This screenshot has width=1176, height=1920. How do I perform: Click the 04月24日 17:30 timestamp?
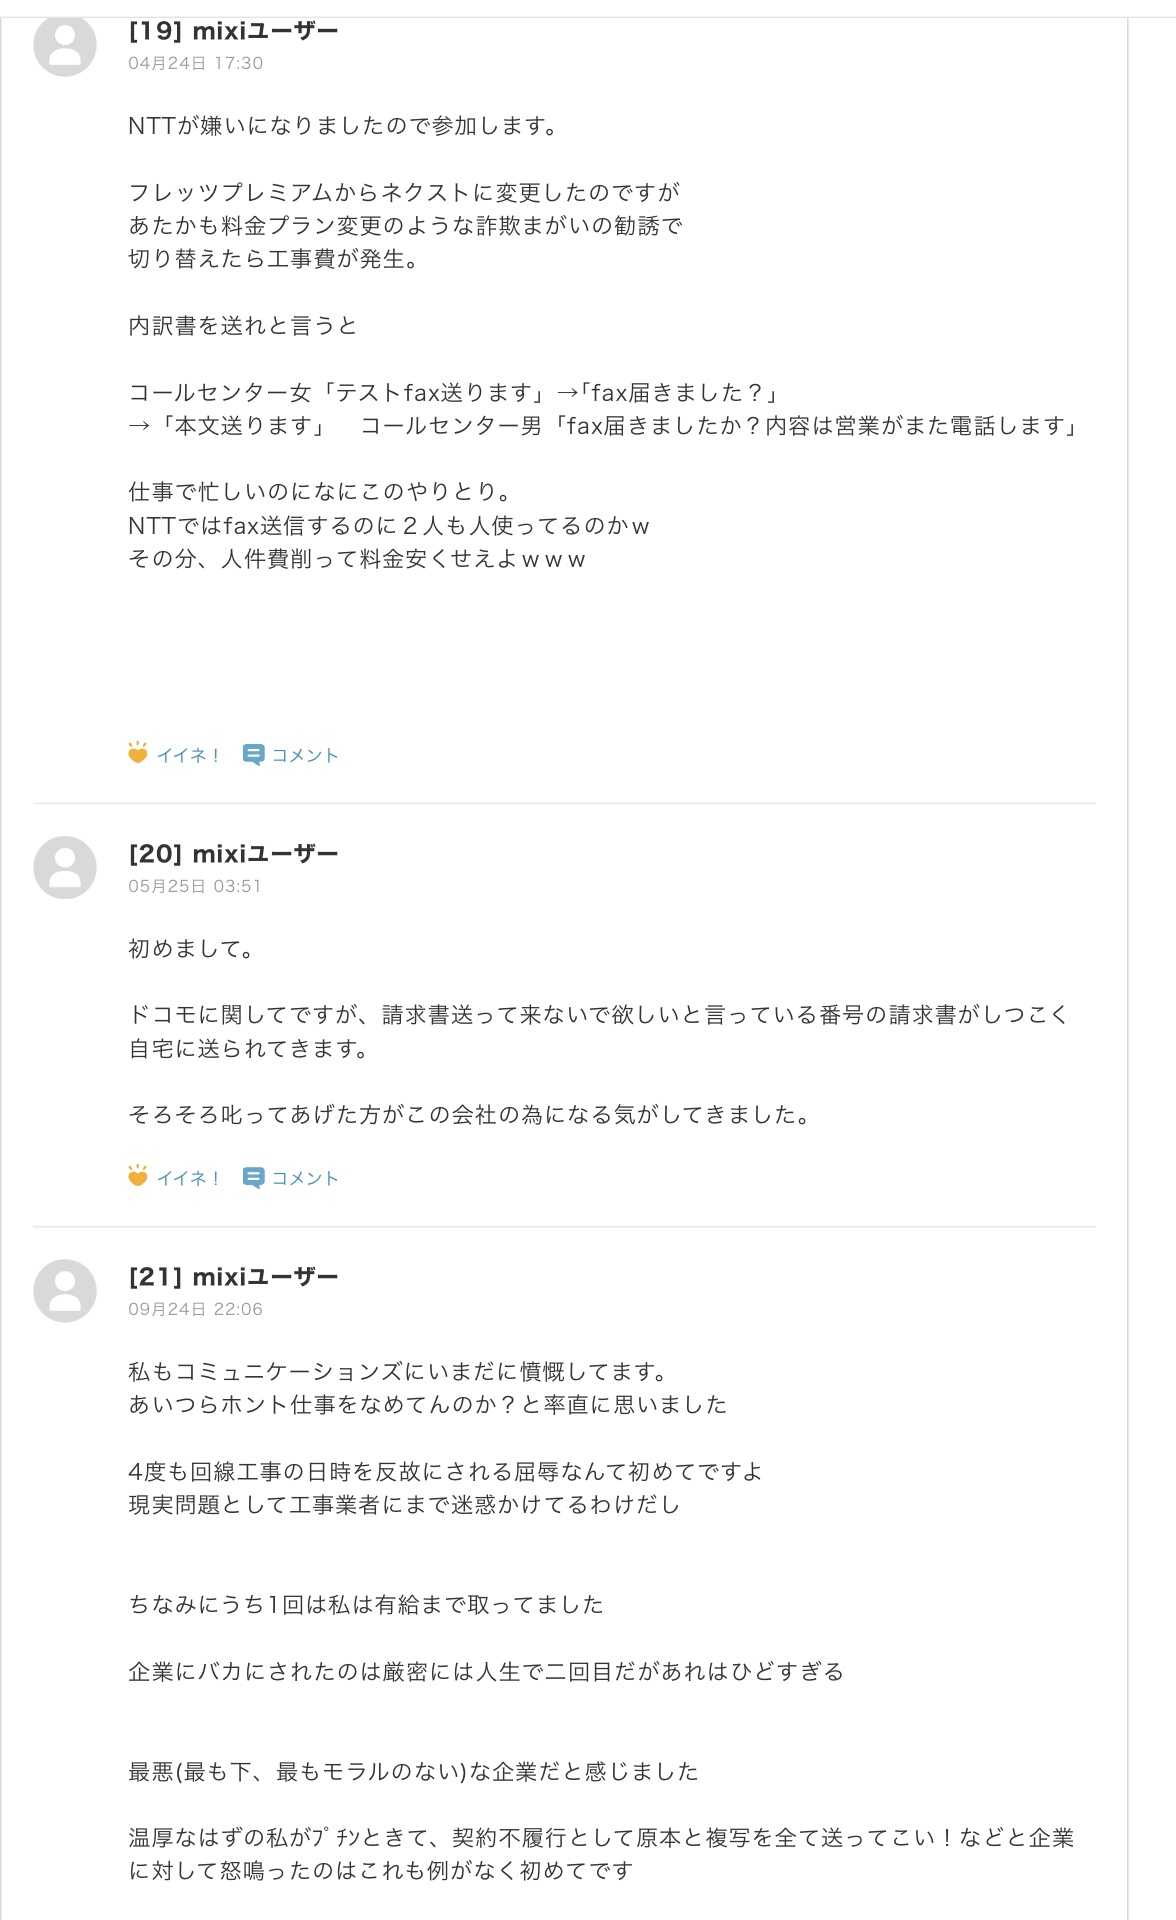tap(195, 63)
